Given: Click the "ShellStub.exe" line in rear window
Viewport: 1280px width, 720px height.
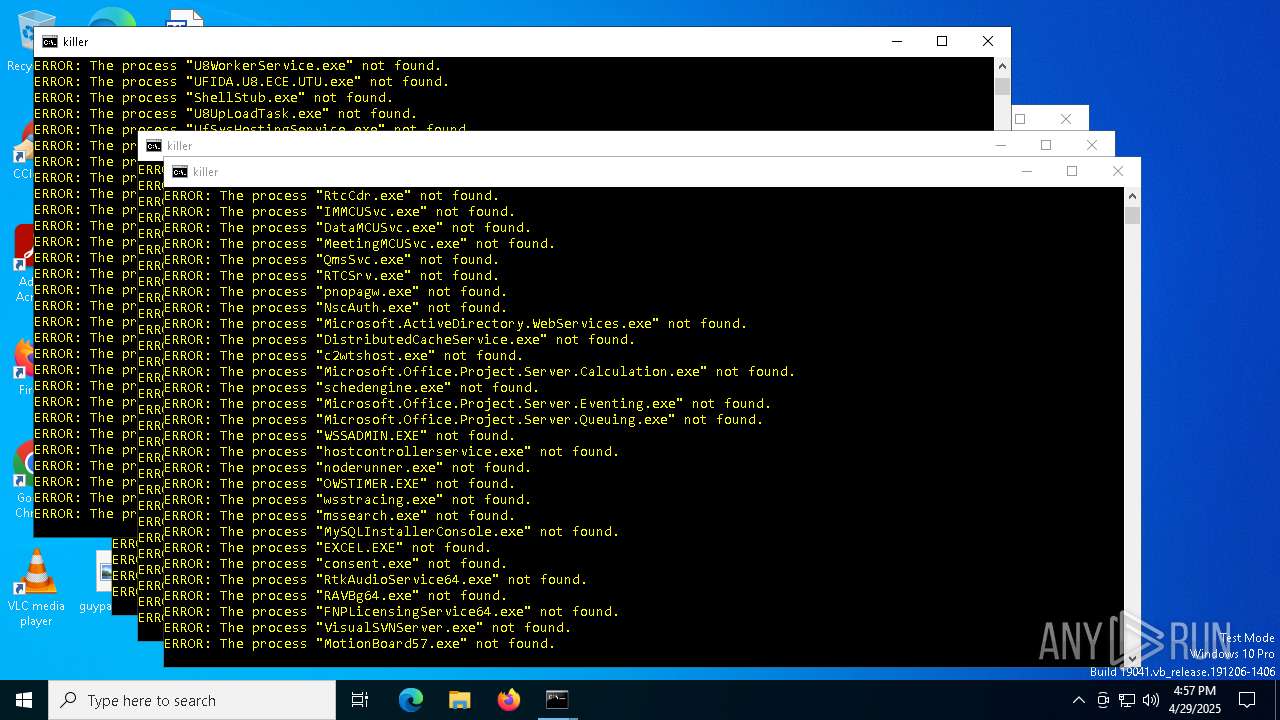Looking at the screenshot, I should [x=214, y=98].
